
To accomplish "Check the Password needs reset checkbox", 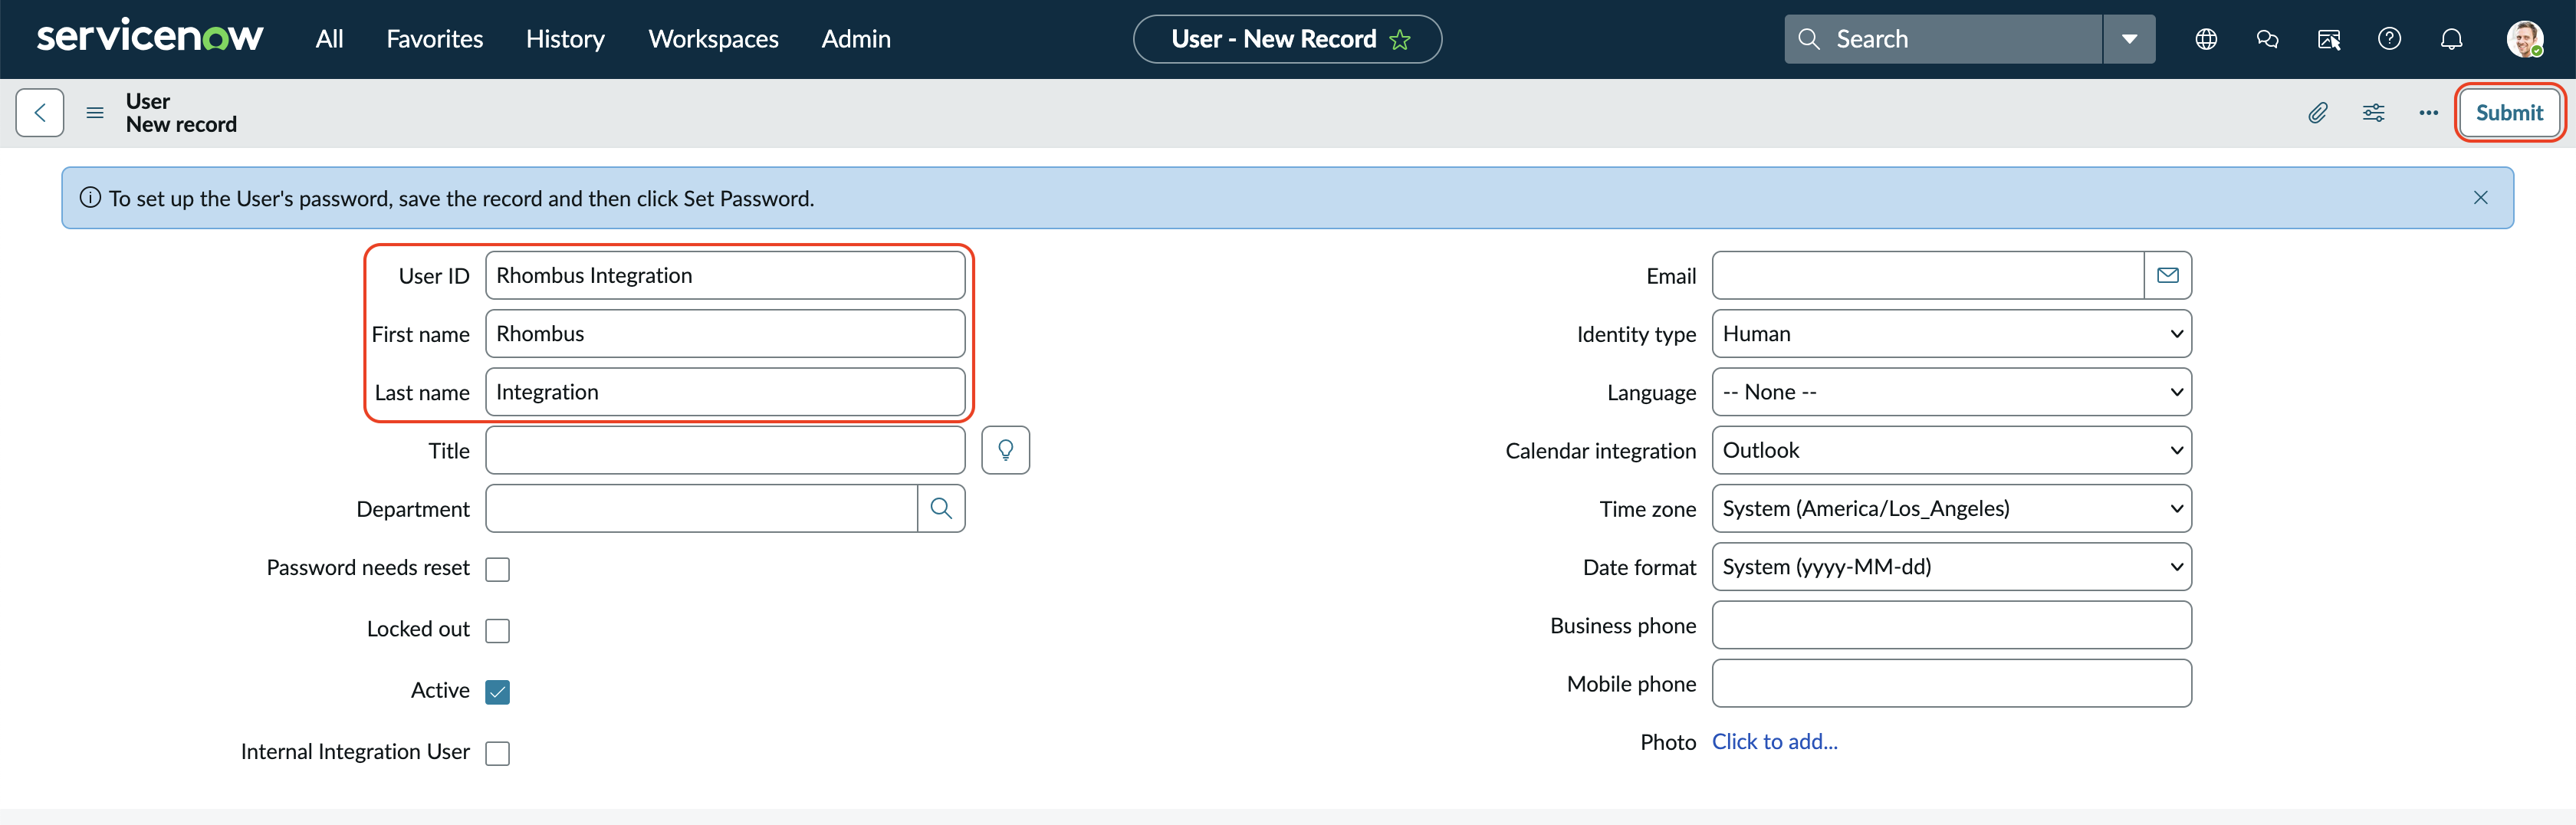I will click(497, 569).
